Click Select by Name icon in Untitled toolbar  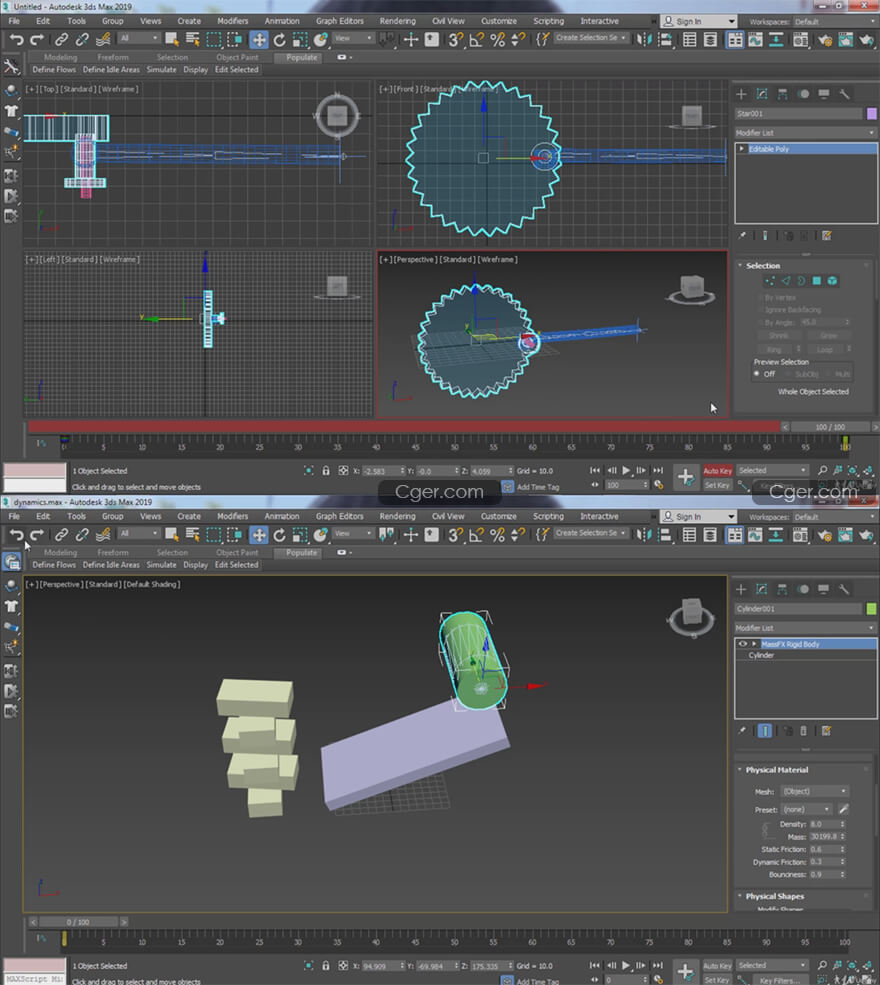coord(193,40)
